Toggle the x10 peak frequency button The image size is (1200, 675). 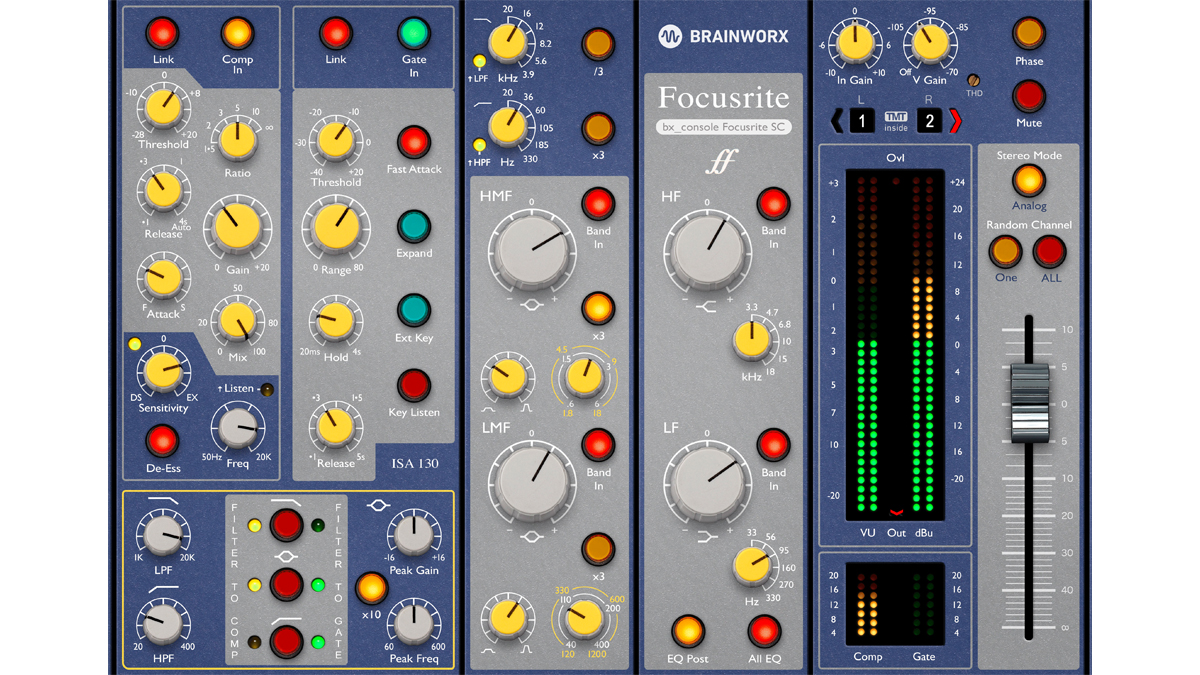click(371, 587)
